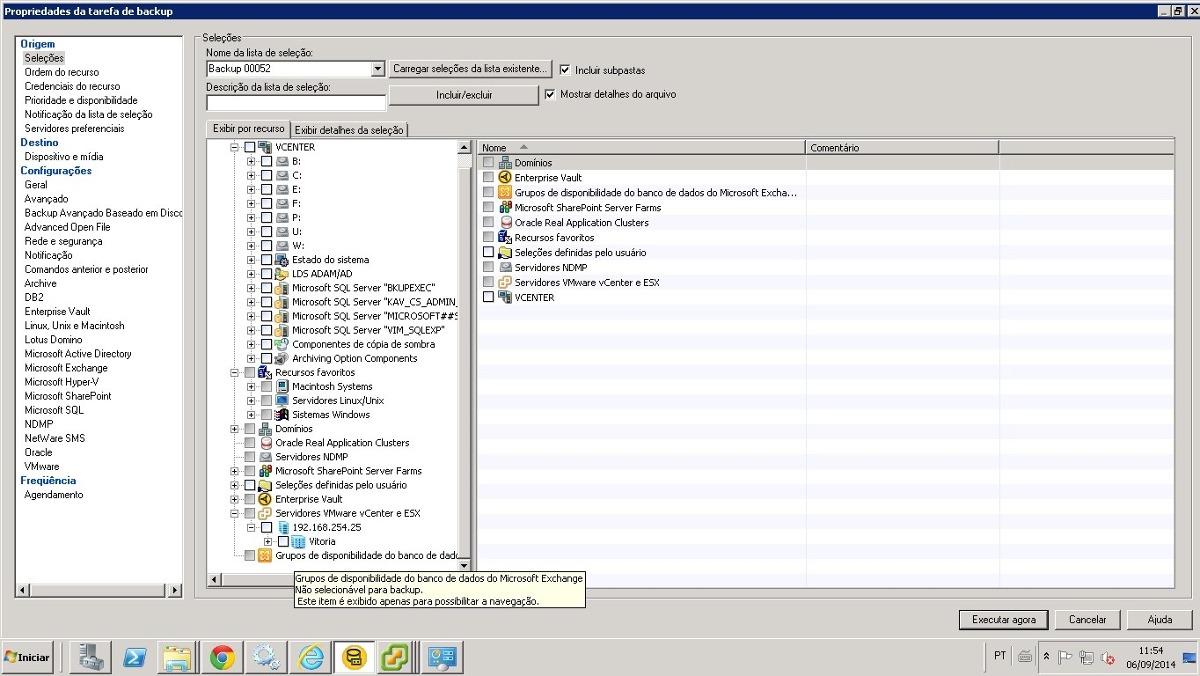Select the Exibir por recurso tab
This screenshot has width=1200, height=676.
248,129
